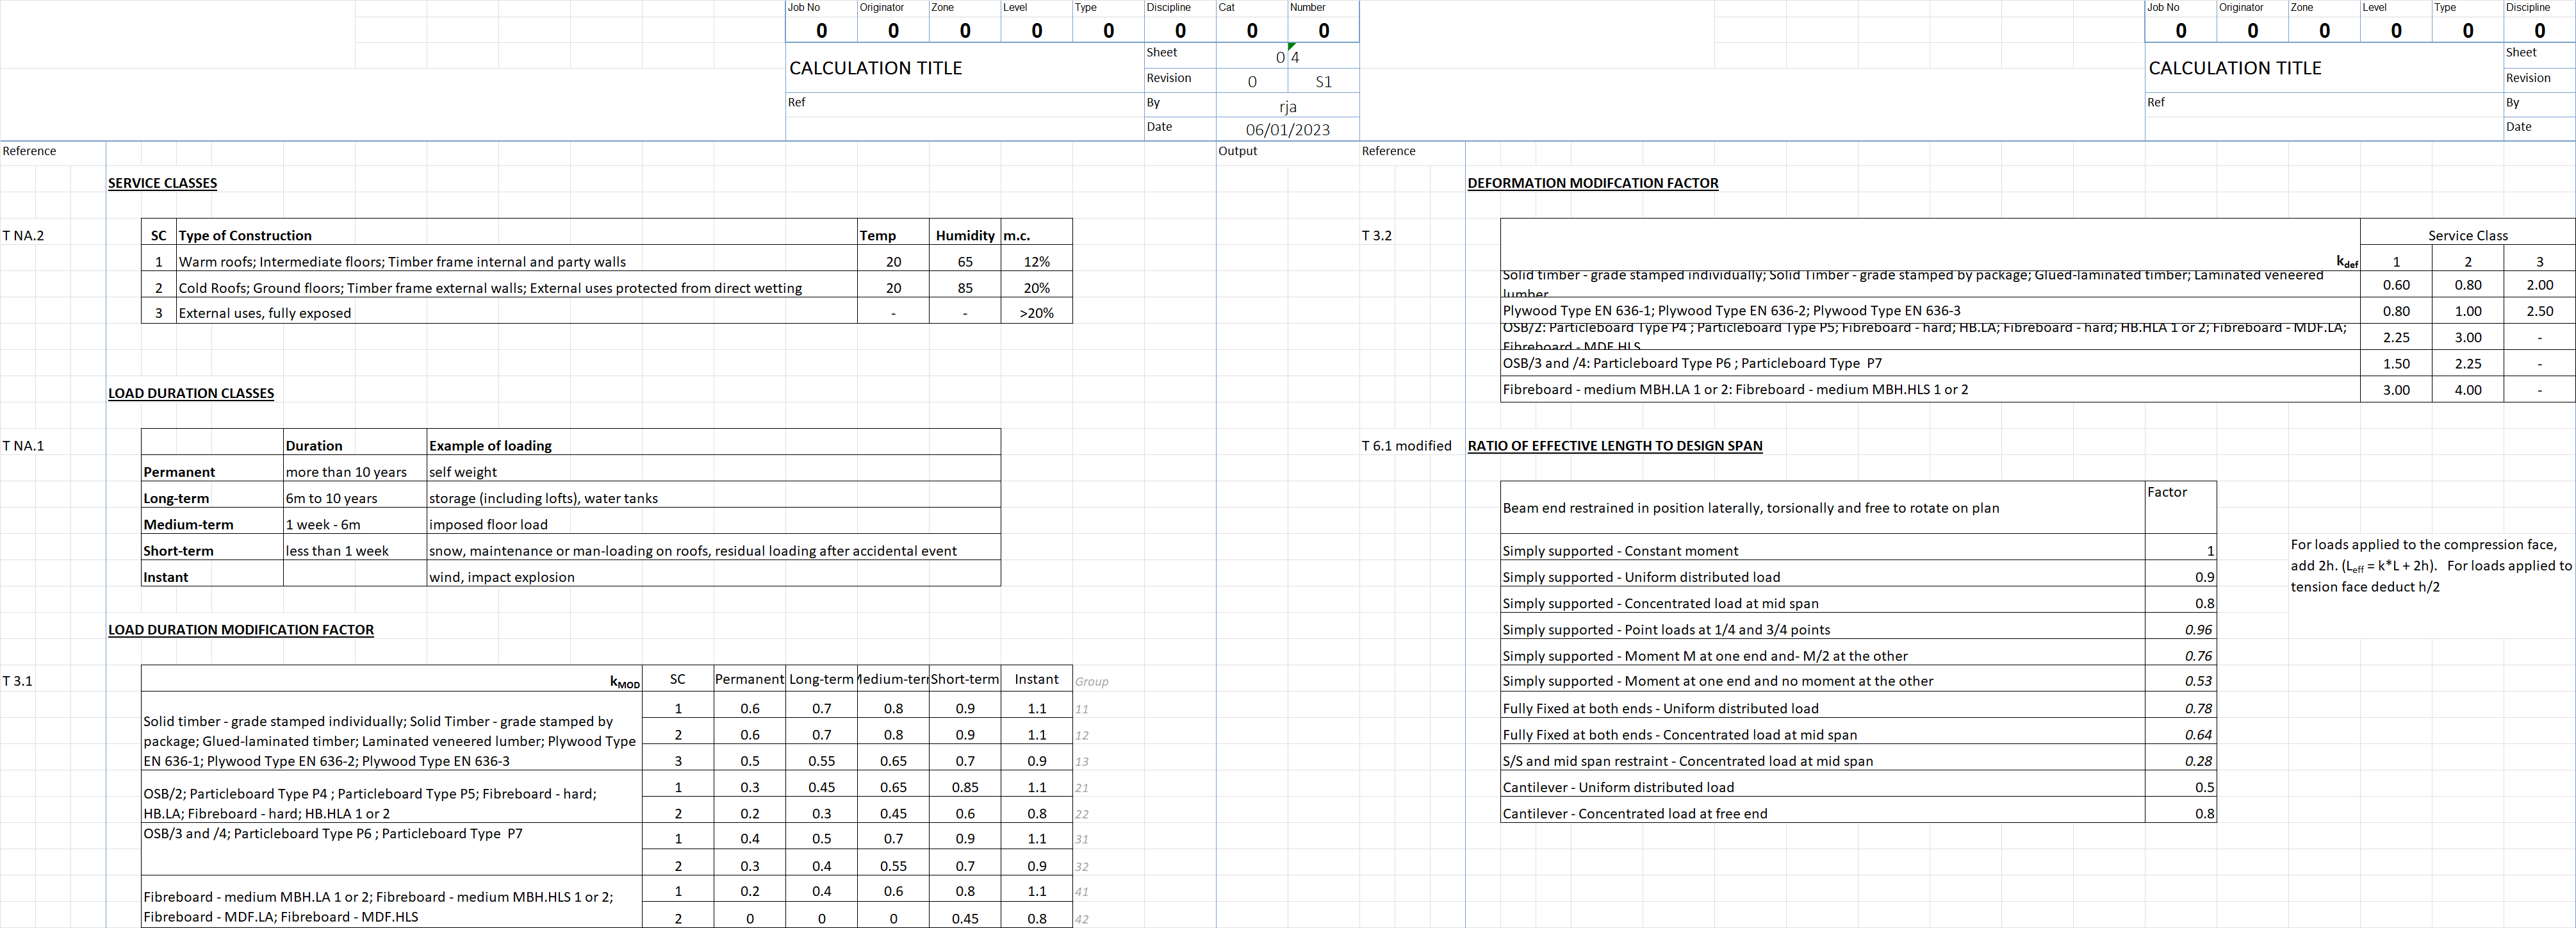Click RATIO OF EFFECTIVE LENGTH TO DESIGN SPAN
This screenshot has width=2576, height=928.
pos(1615,446)
